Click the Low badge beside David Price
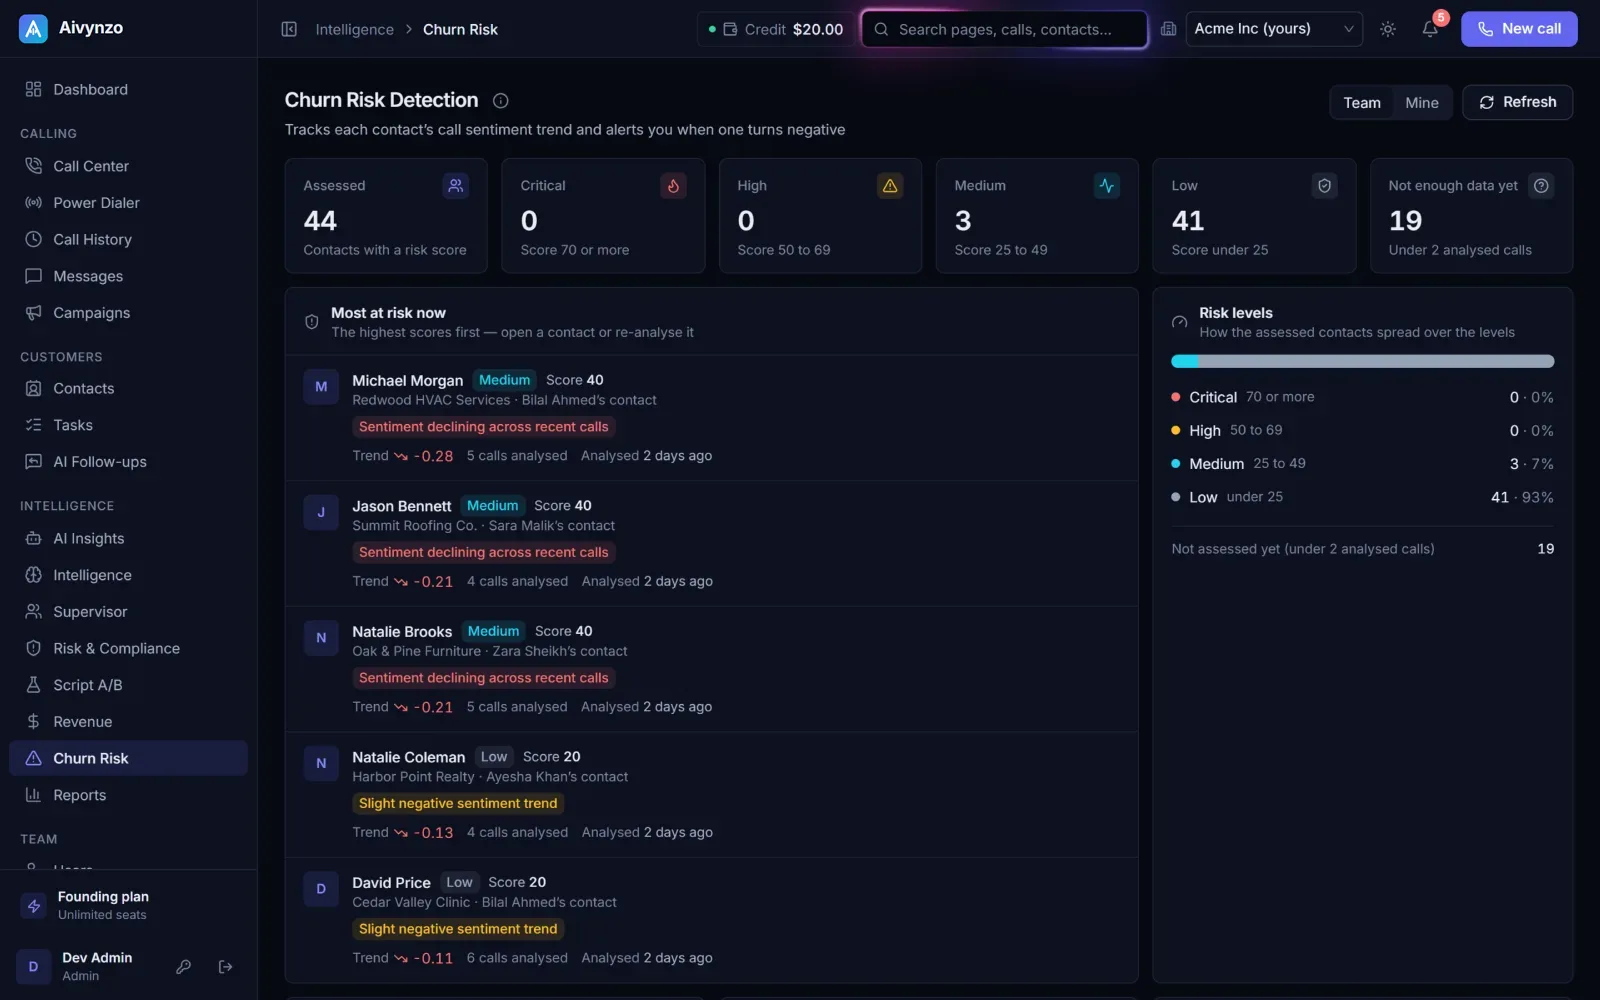This screenshot has width=1600, height=1000. (459, 882)
